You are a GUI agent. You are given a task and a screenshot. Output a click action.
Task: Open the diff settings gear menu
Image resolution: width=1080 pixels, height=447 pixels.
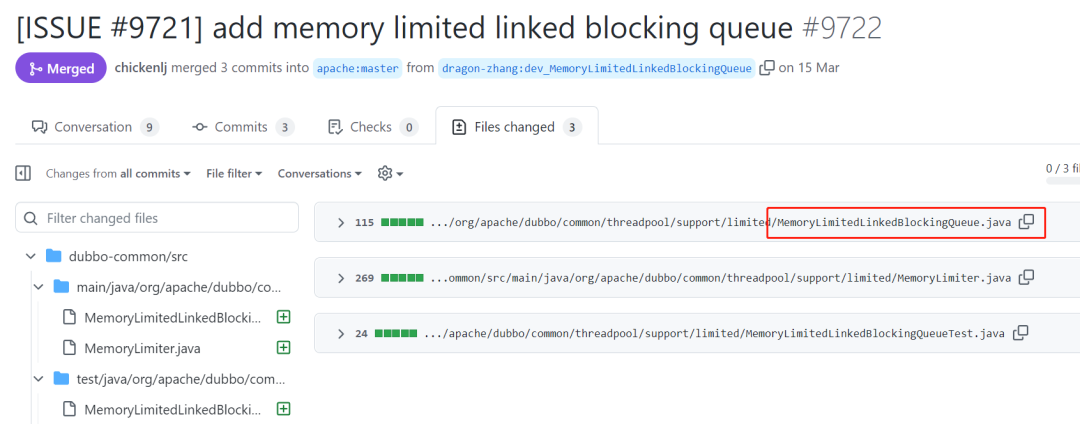[x=390, y=174]
